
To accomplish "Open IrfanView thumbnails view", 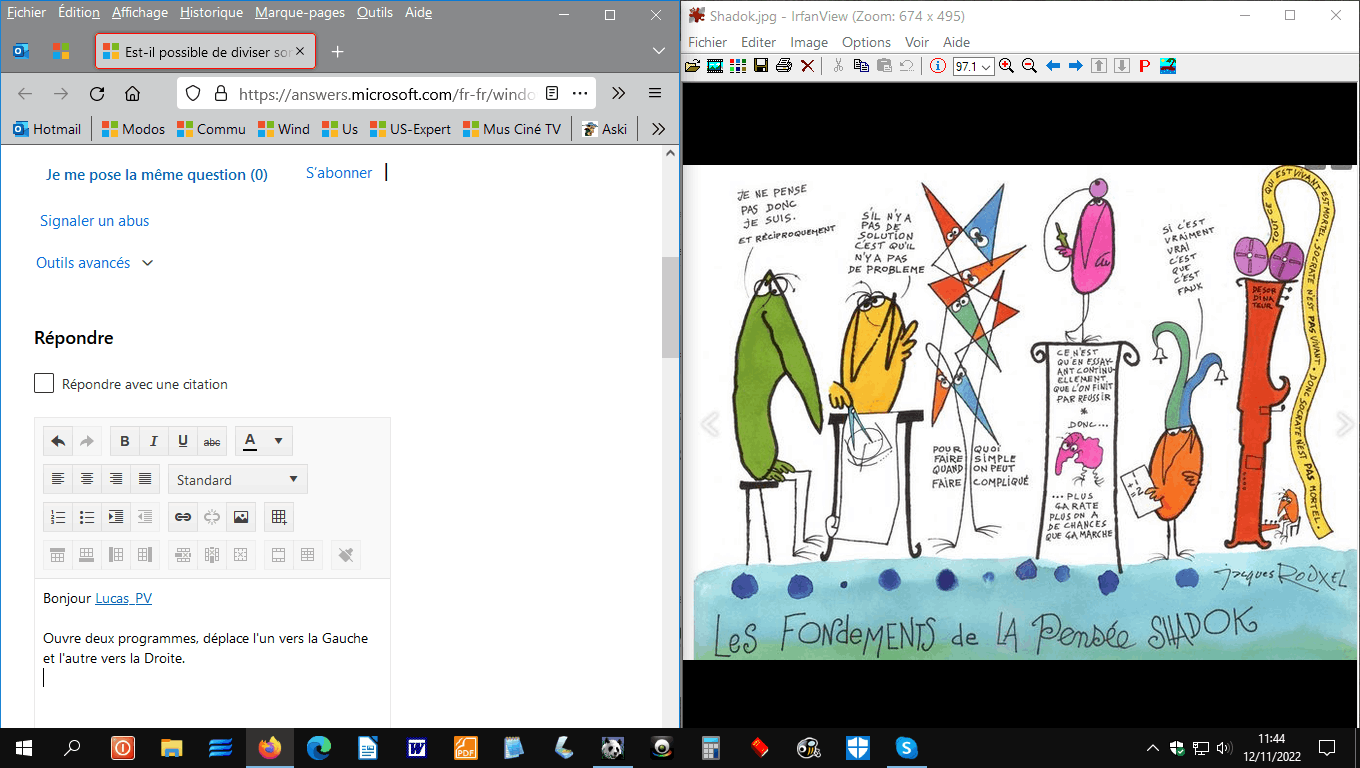I will [738, 66].
